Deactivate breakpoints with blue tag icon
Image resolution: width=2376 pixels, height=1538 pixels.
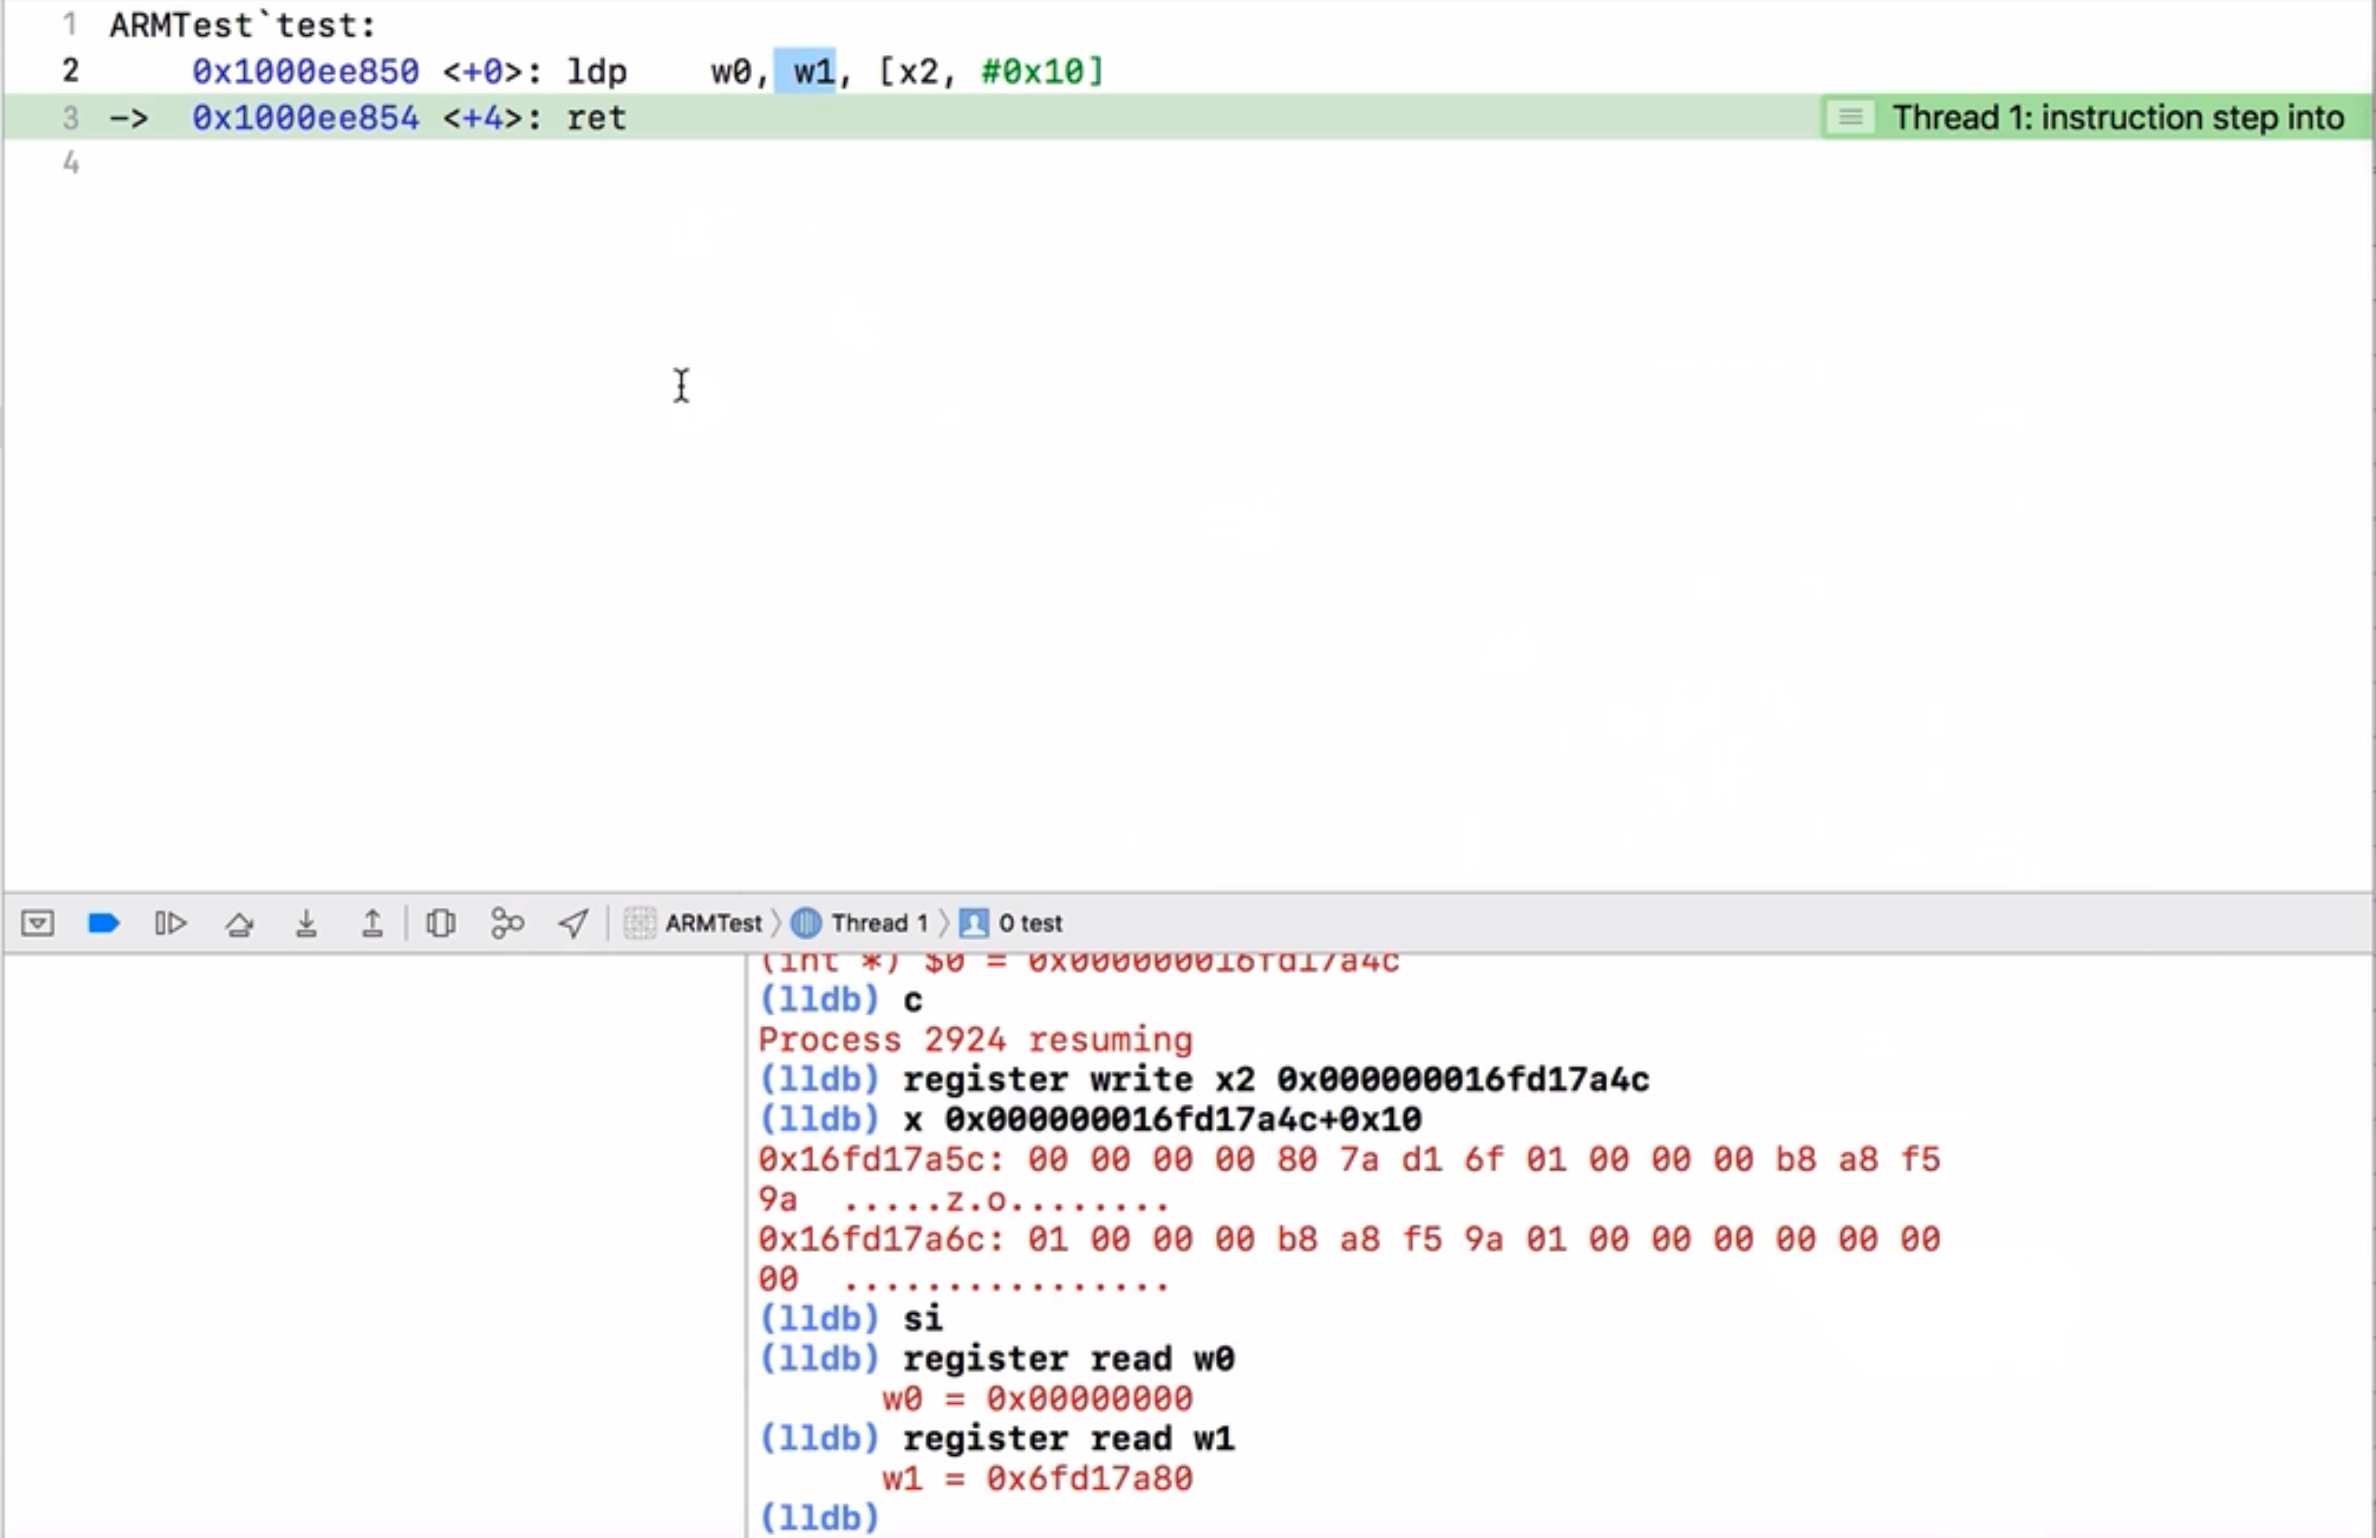[104, 923]
